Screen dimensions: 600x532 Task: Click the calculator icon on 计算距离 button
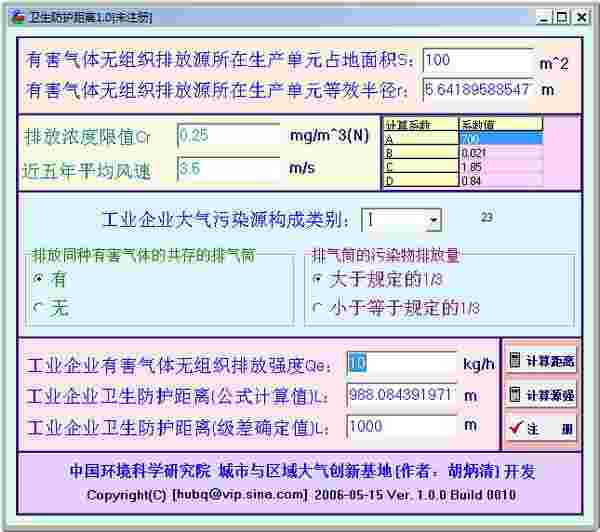coord(515,359)
